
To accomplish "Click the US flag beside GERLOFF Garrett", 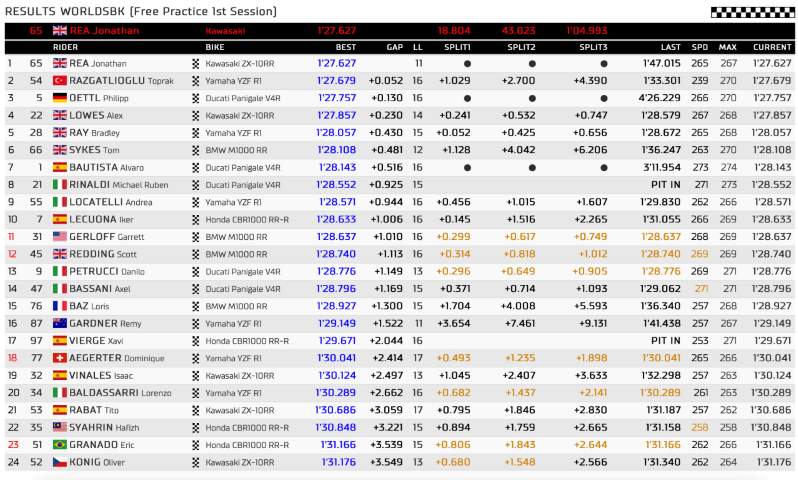I will 60,236.
